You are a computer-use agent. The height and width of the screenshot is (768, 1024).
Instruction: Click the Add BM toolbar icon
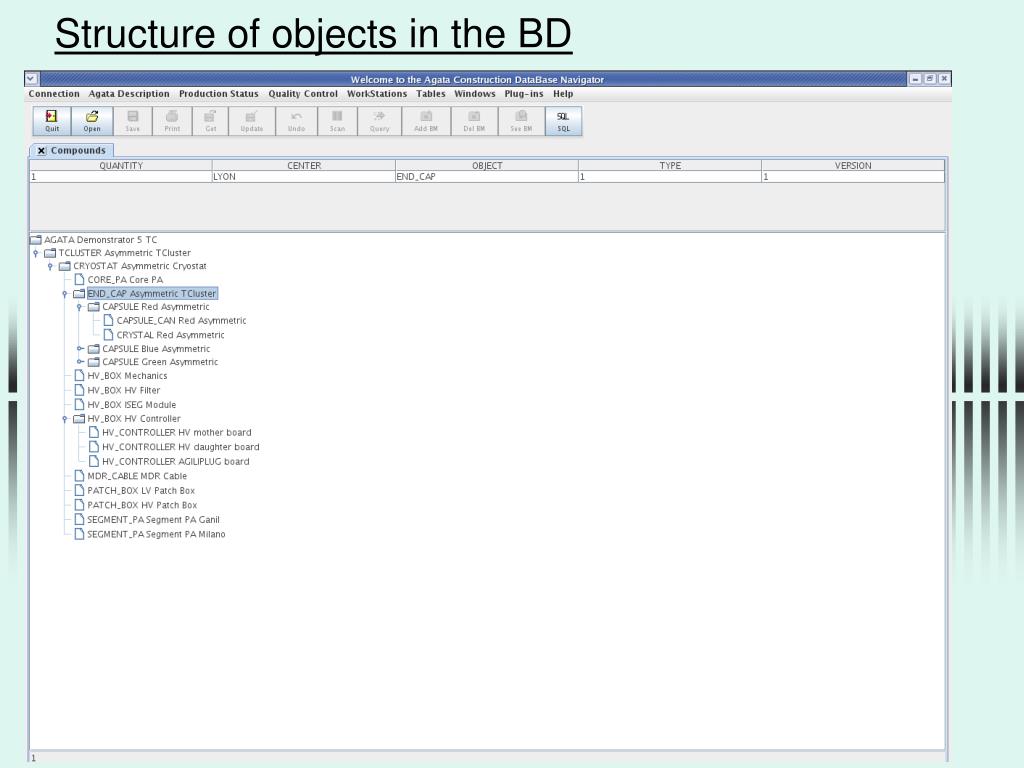[426, 121]
